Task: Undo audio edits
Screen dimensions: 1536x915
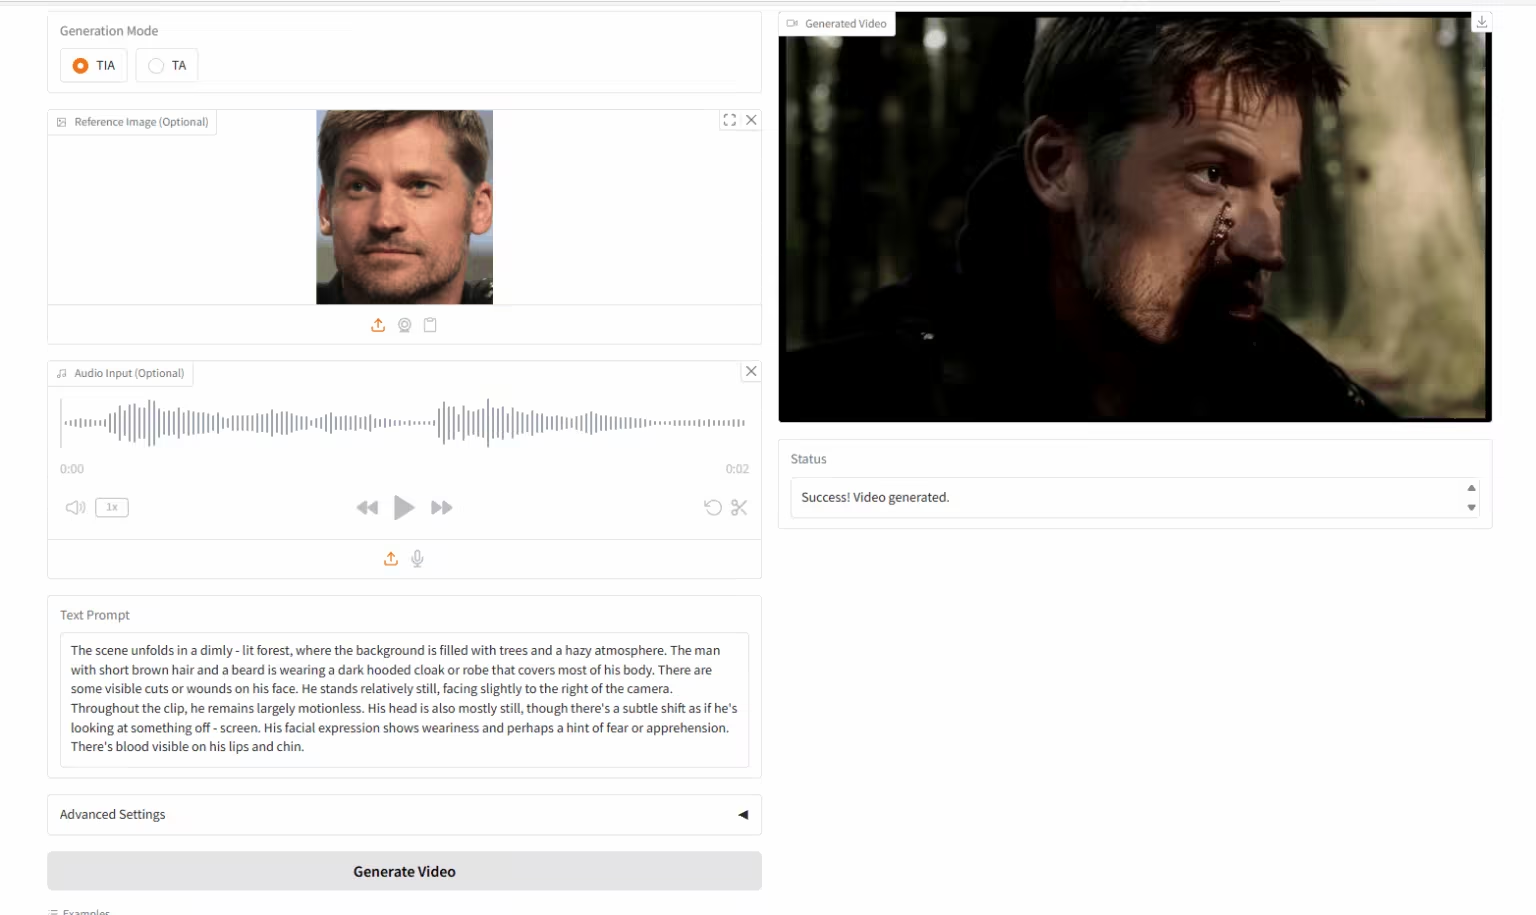Action: coord(712,508)
